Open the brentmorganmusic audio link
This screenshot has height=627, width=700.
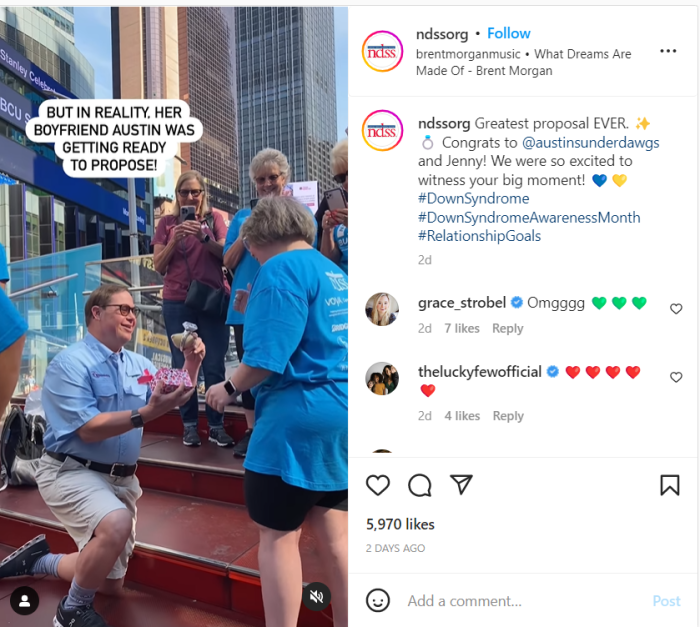468,54
